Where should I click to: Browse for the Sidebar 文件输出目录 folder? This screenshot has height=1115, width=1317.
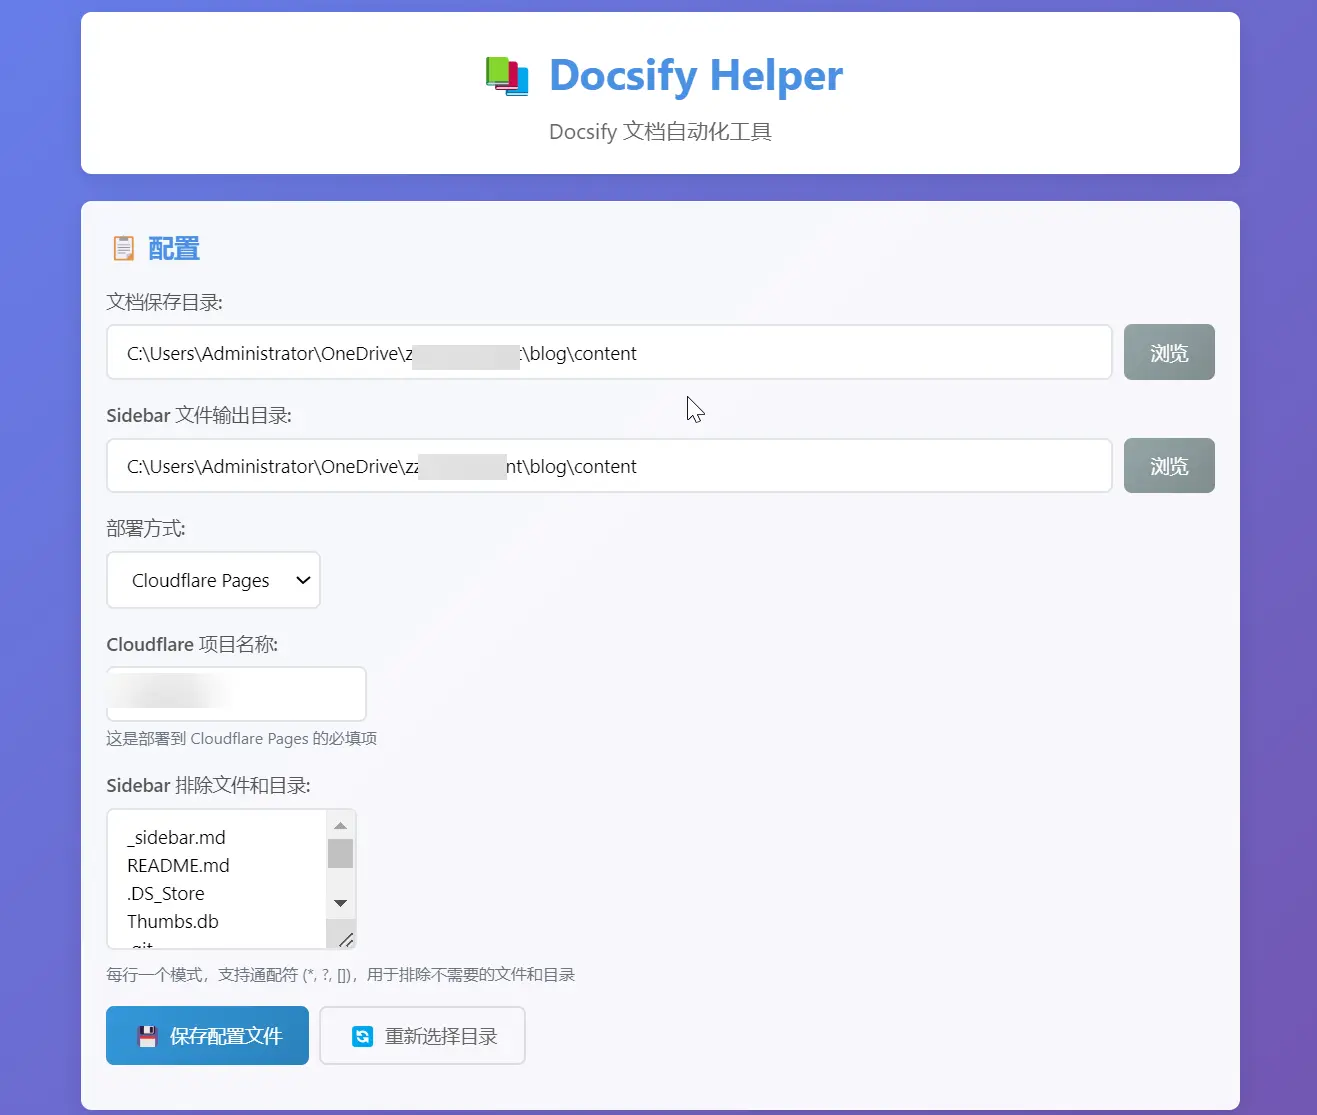1169,466
